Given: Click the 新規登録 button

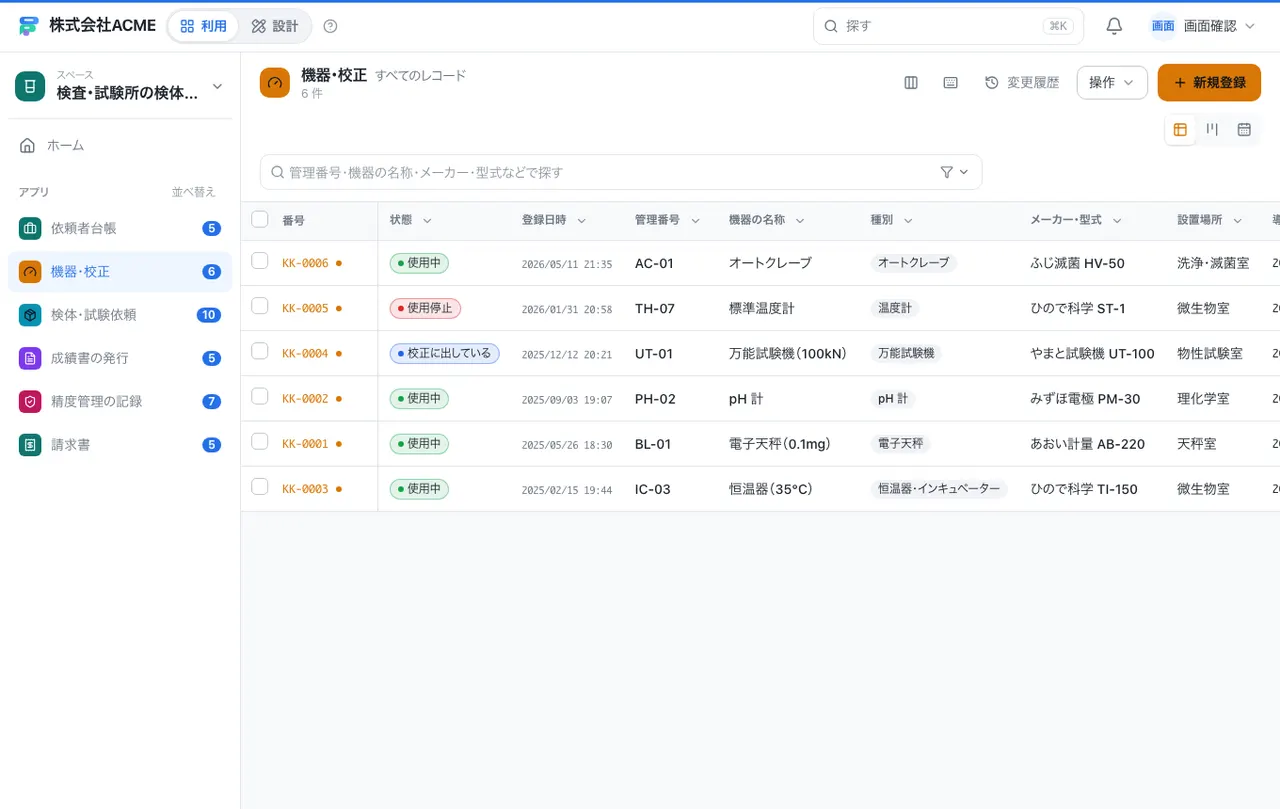Looking at the screenshot, I should point(1209,83).
